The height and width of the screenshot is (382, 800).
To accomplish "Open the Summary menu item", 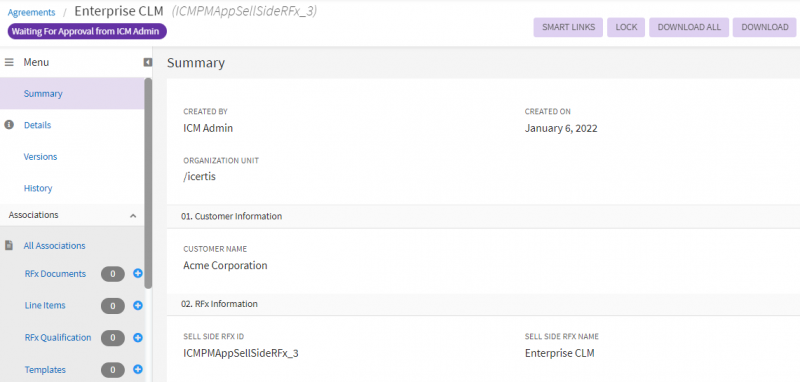I will [x=72, y=93].
